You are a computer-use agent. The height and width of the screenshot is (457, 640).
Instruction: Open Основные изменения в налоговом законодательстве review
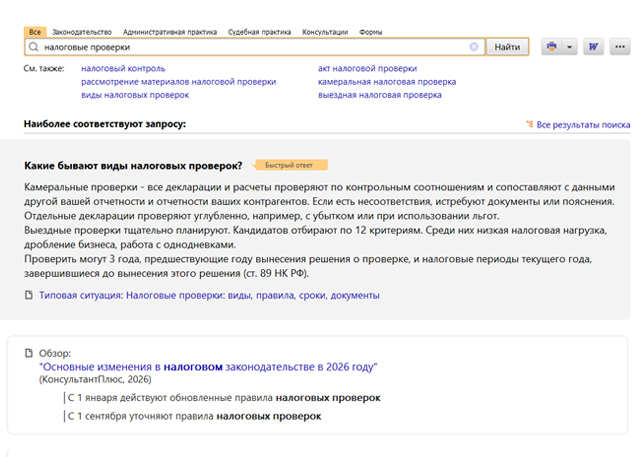click(x=208, y=367)
